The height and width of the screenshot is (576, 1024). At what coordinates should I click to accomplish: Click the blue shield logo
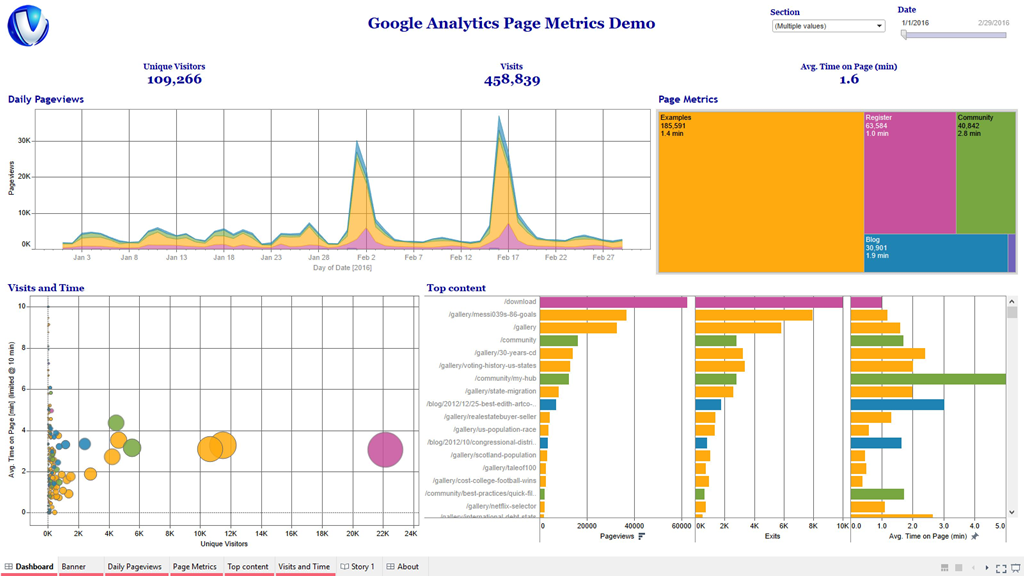28,26
